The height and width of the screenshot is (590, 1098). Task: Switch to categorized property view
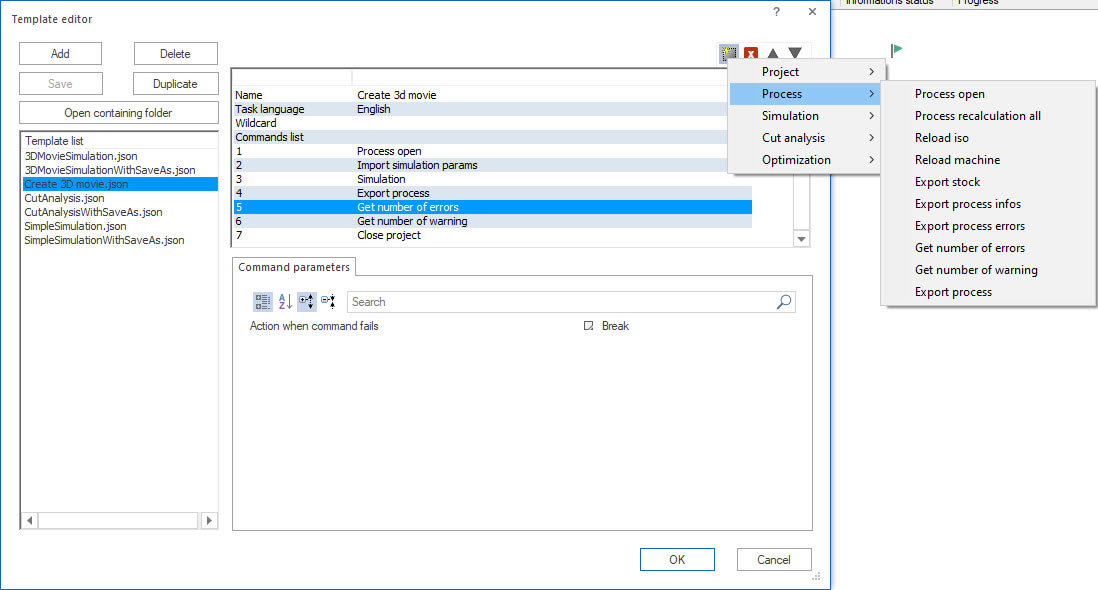pyautogui.click(x=262, y=301)
